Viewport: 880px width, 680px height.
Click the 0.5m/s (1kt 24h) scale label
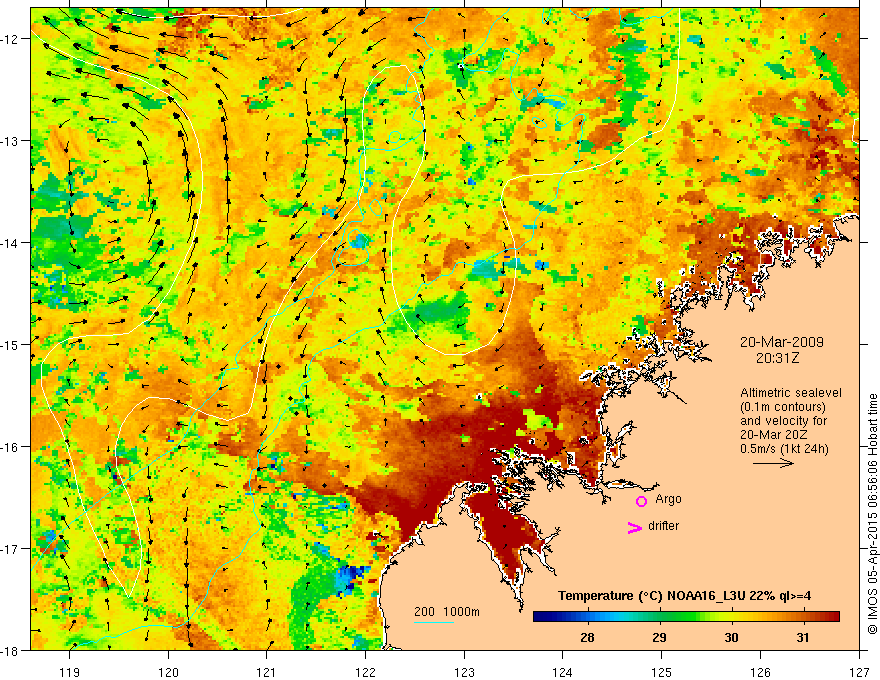tap(784, 449)
